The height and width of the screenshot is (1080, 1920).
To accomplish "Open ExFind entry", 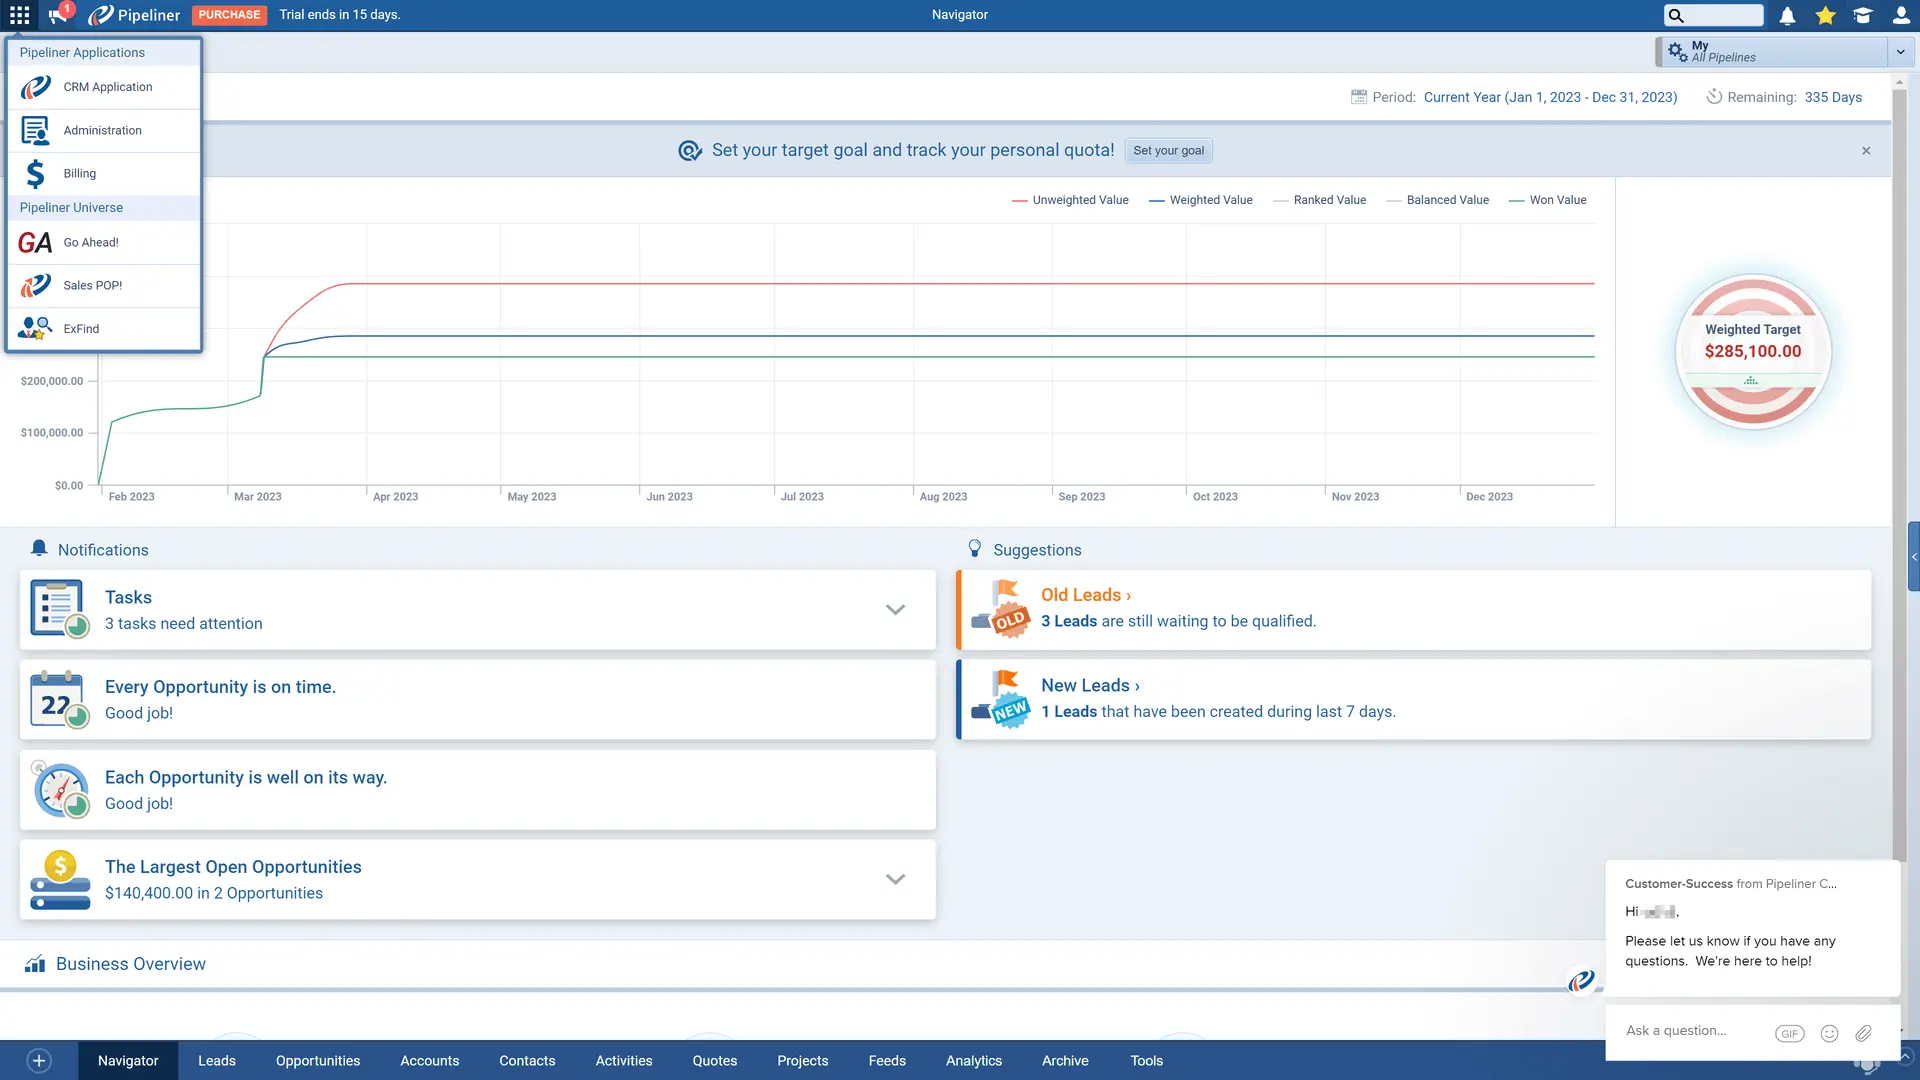I will (104, 328).
